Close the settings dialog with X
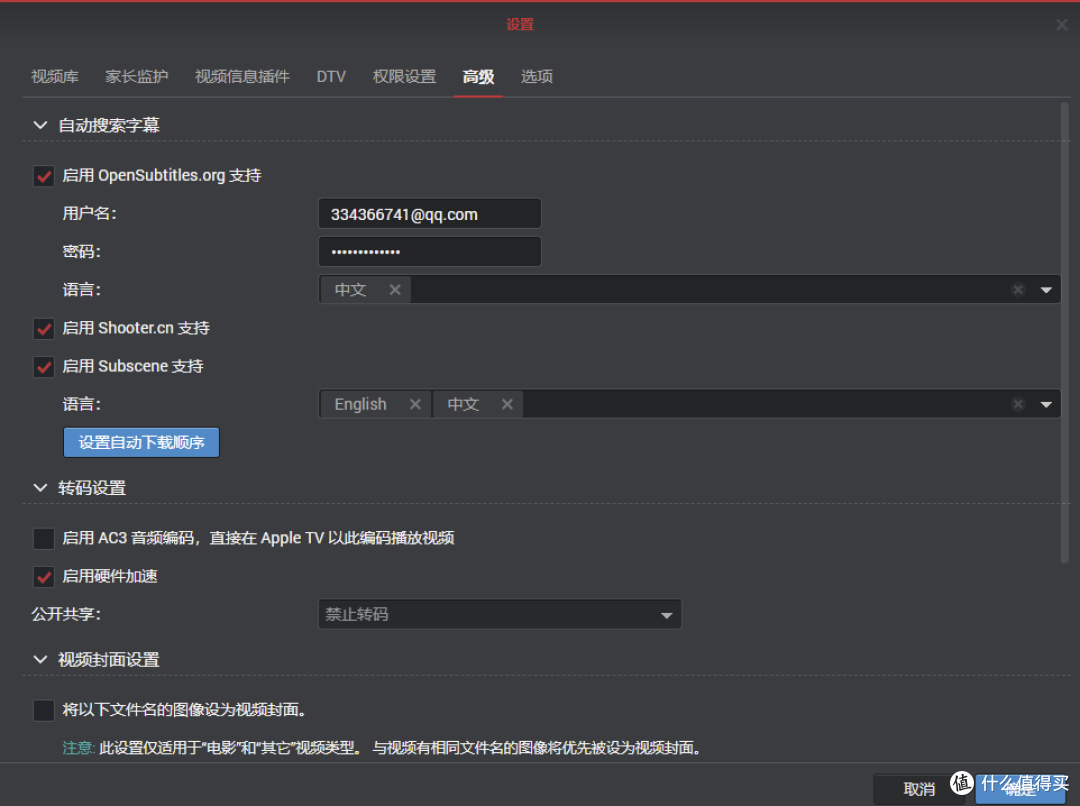 (x=1062, y=25)
